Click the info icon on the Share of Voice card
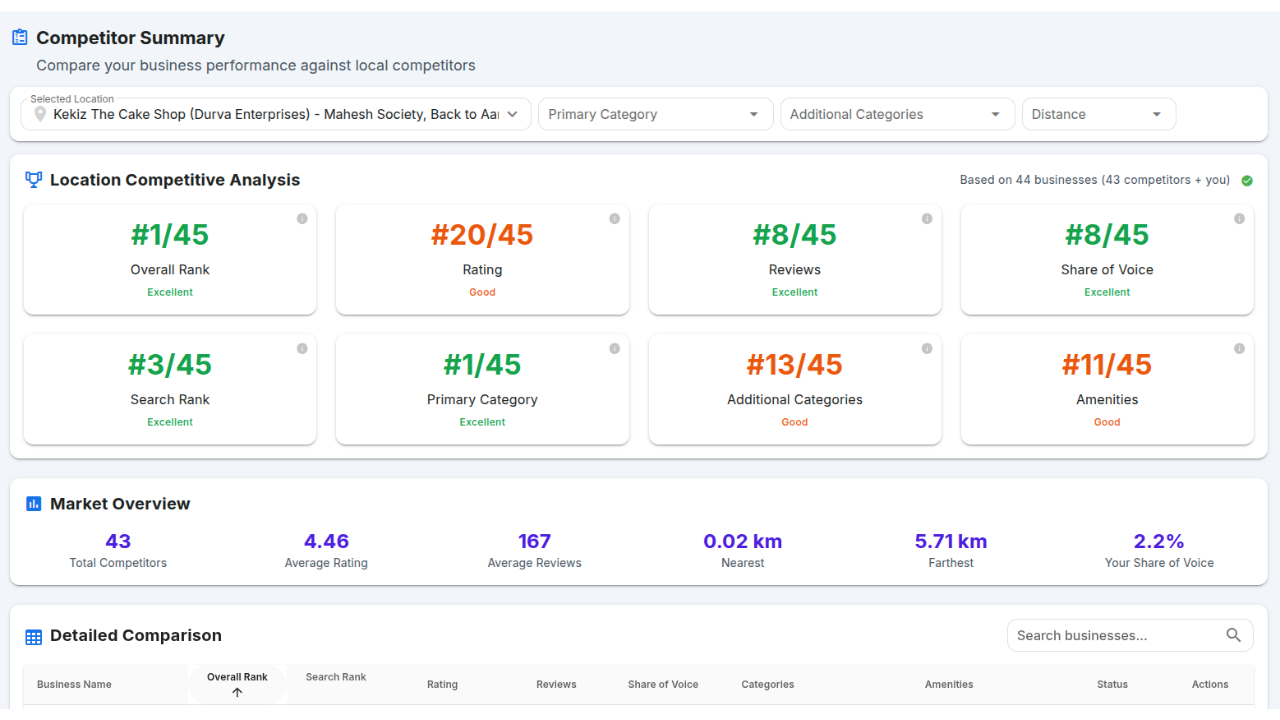The height and width of the screenshot is (720, 1280). pyautogui.click(x=1239, y=217)
